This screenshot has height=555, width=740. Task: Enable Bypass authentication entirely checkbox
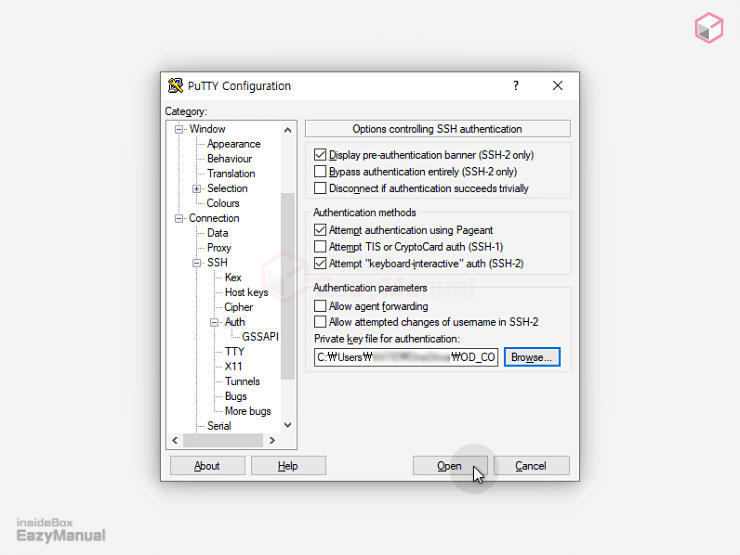tap(320, 171)
